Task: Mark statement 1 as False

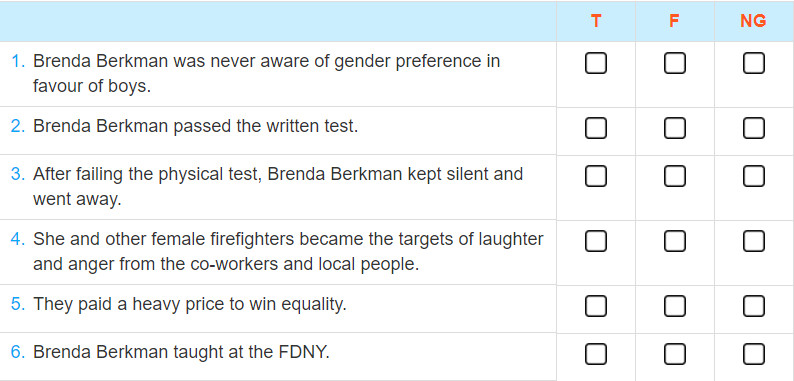Action: [674, 63]
